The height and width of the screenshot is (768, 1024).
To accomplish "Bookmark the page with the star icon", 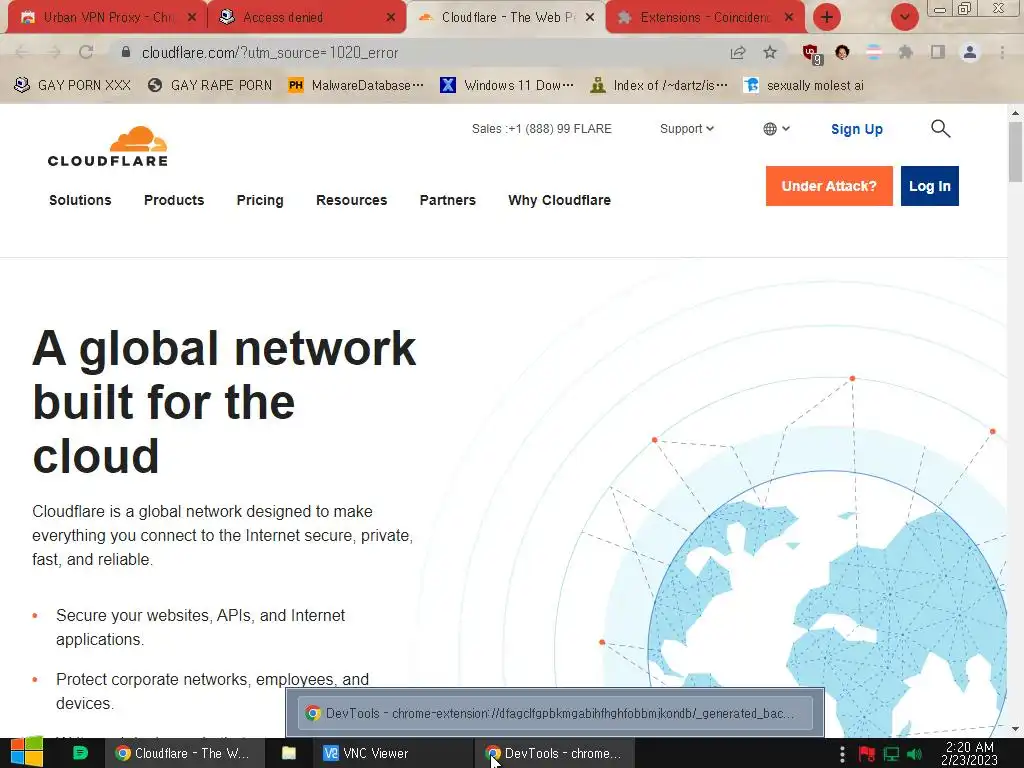I will (x=770, y=52).
